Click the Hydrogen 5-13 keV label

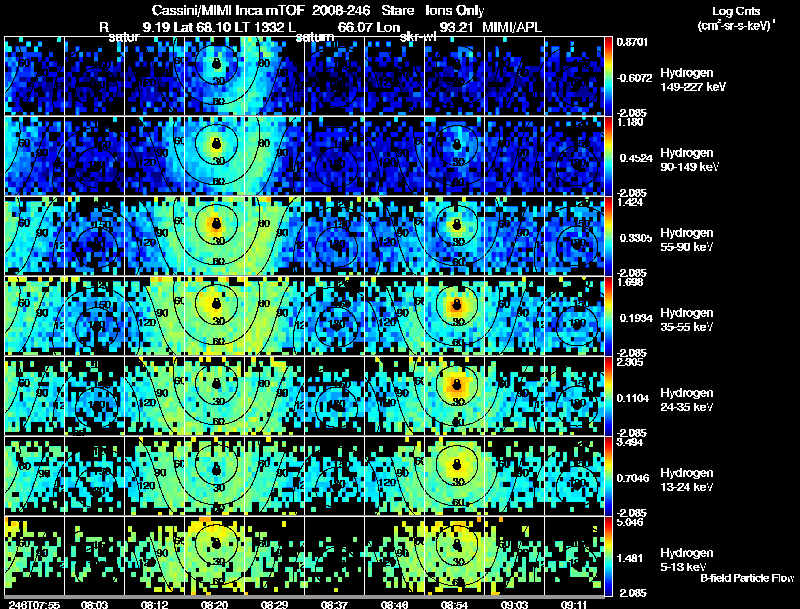[x=687, y=560]
